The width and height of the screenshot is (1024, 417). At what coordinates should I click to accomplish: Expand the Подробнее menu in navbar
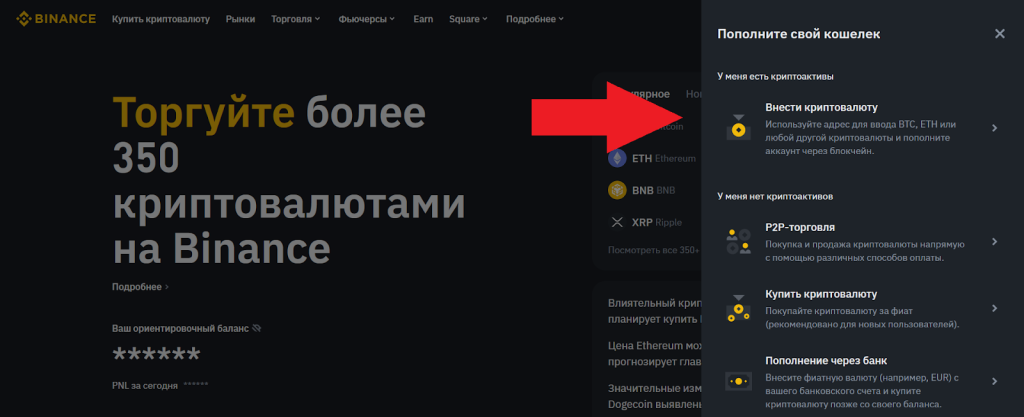[534, 19]
